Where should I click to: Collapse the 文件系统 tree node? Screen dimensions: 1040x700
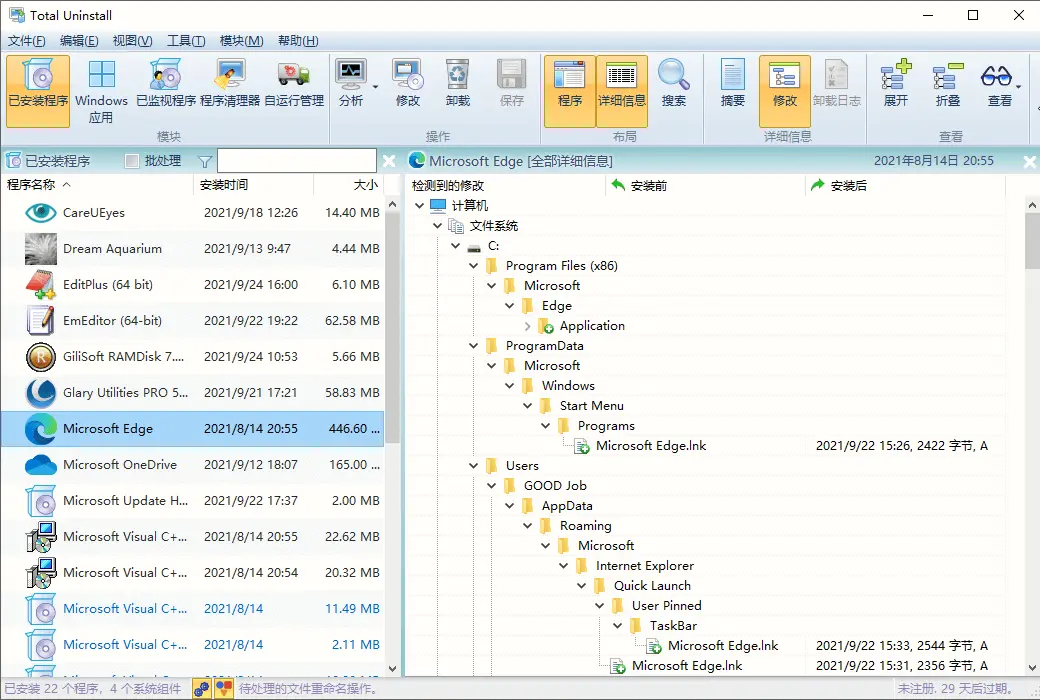coord(437,226)
